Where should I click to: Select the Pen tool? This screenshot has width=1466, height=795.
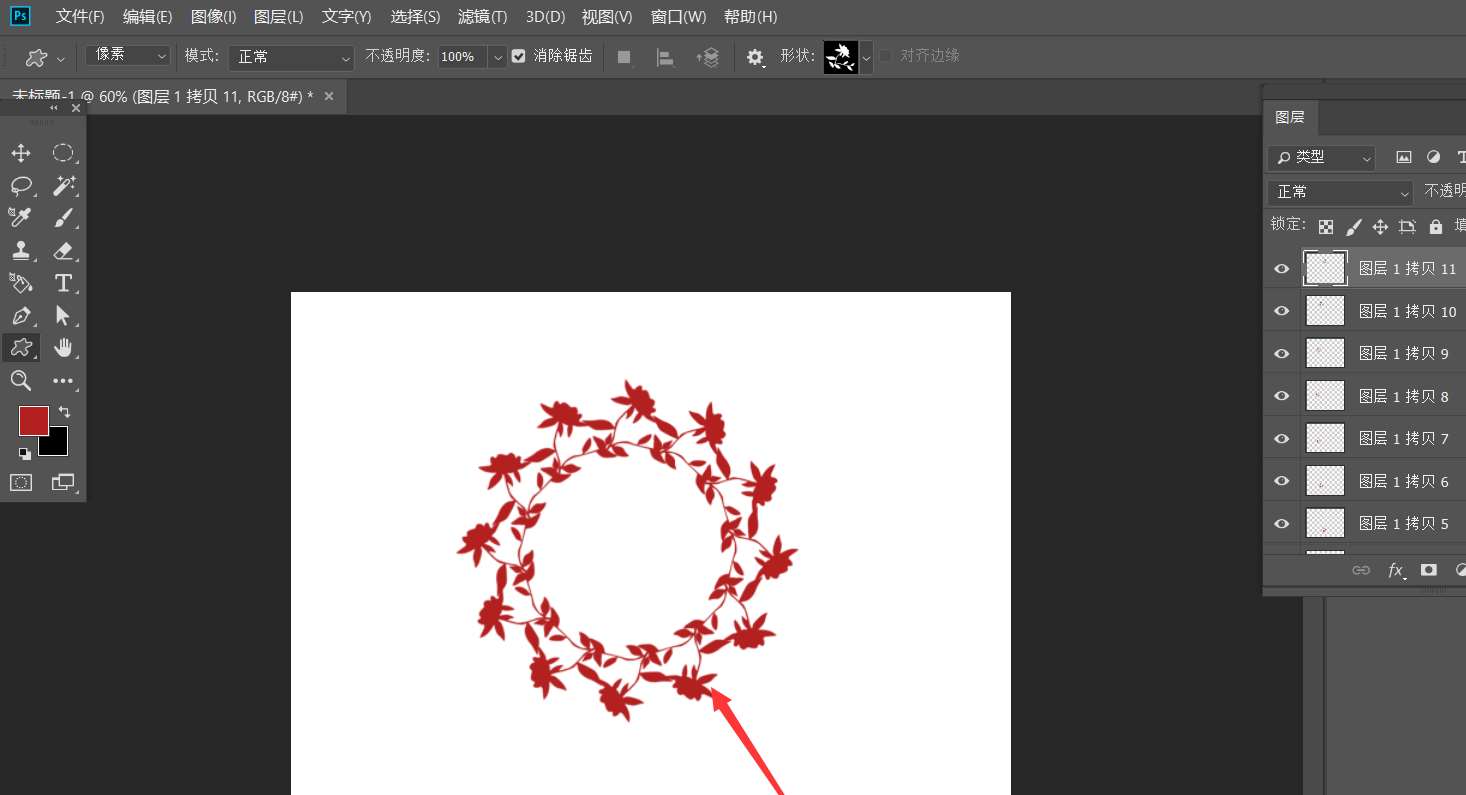[21, 316]
